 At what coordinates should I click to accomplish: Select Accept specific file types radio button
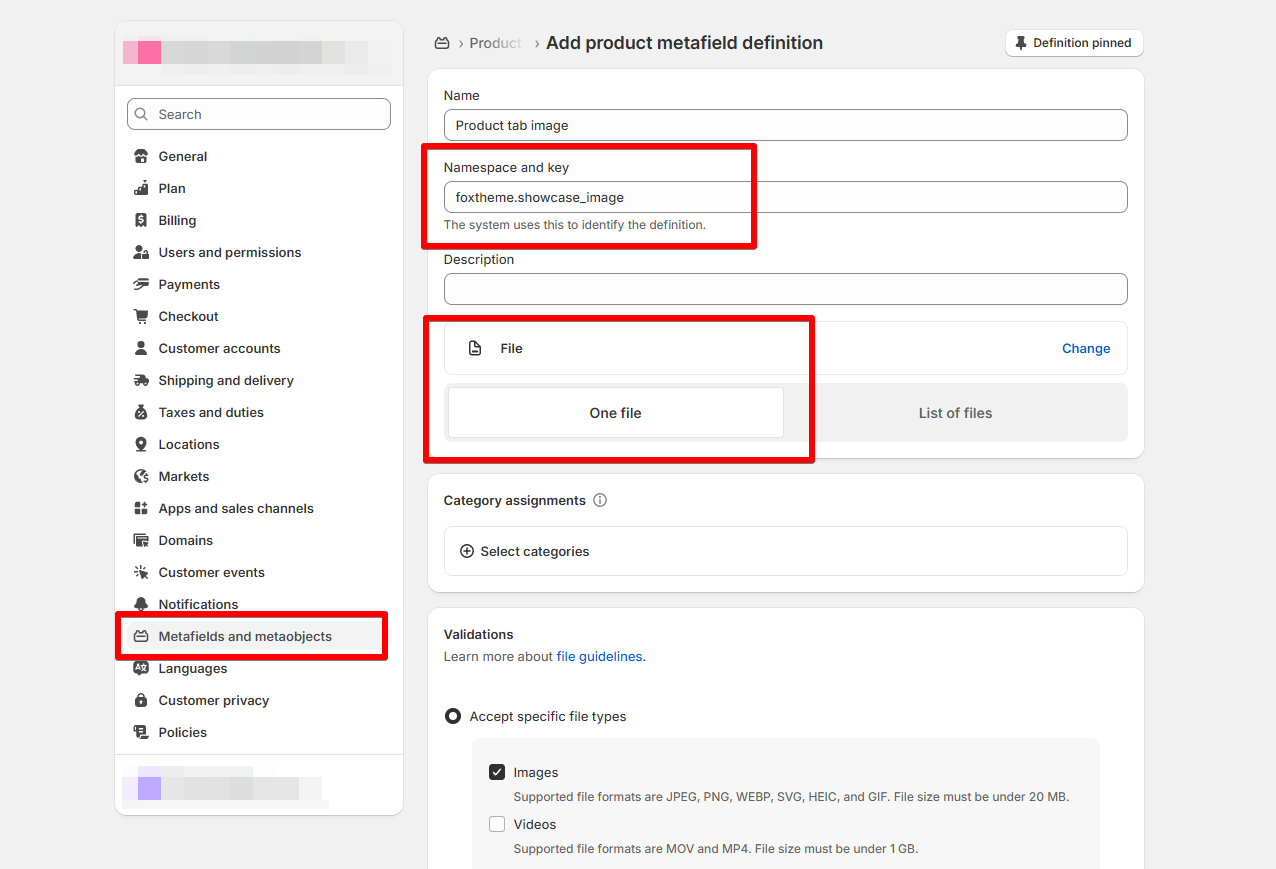tap(453, 717)
